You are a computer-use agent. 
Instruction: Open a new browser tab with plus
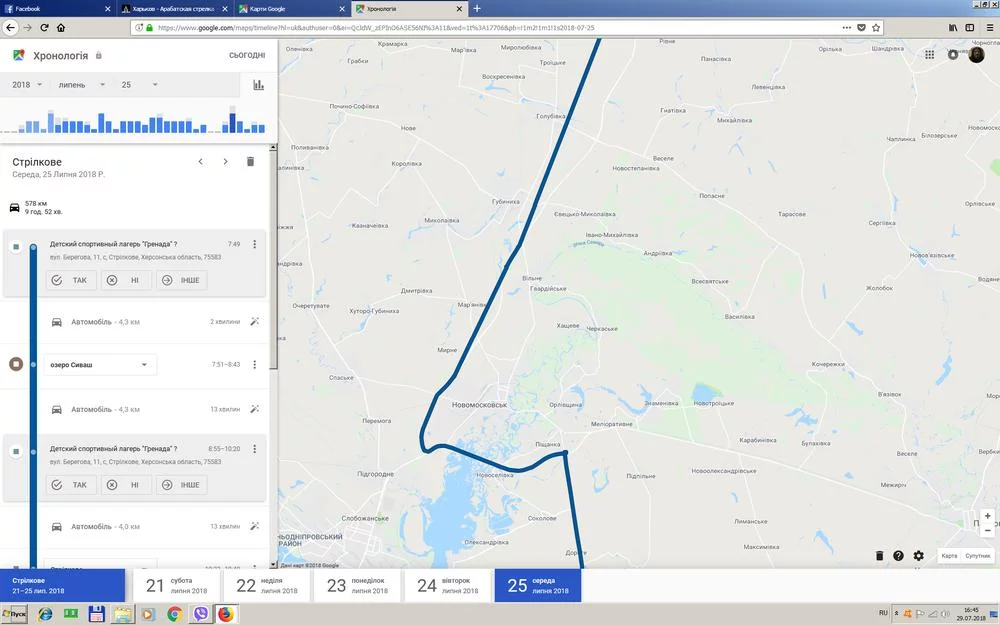tap(477, 9)
